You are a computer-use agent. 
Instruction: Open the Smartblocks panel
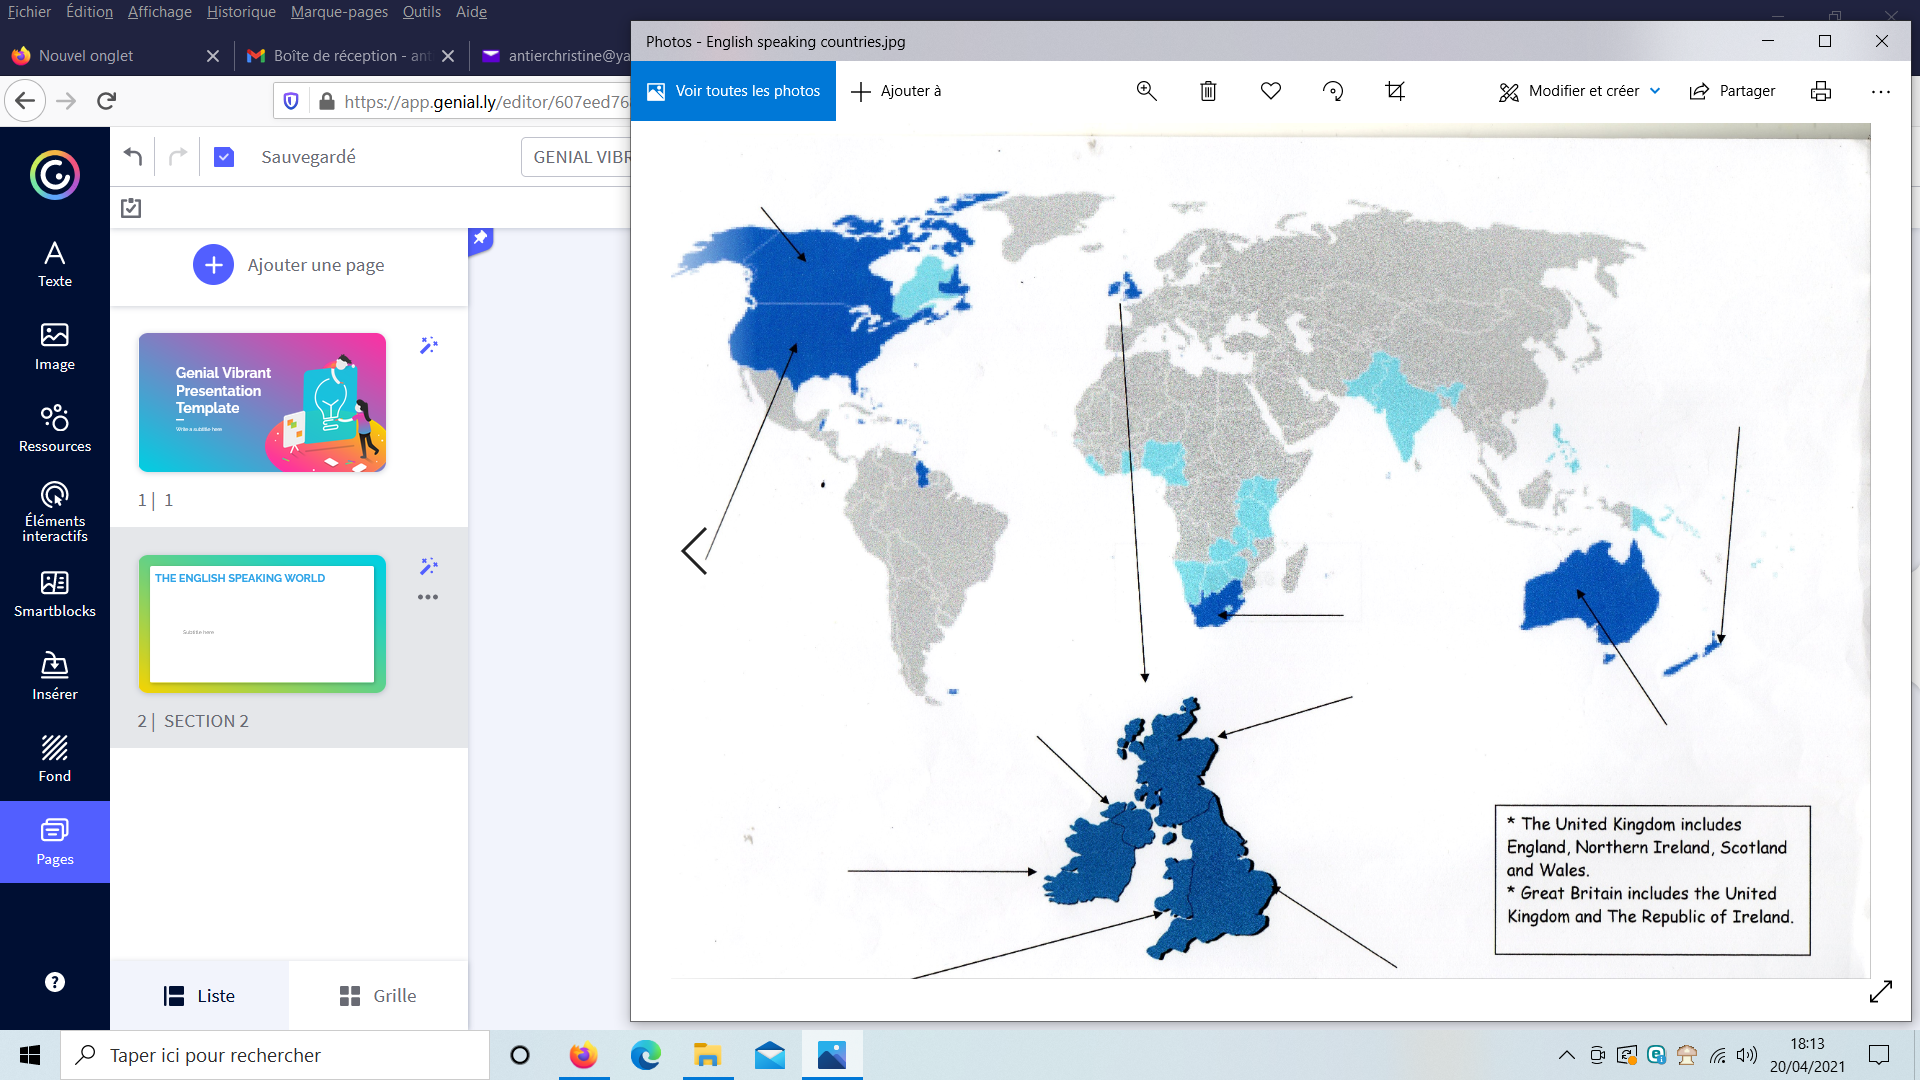pyautogui.click(x=54, y=593)
